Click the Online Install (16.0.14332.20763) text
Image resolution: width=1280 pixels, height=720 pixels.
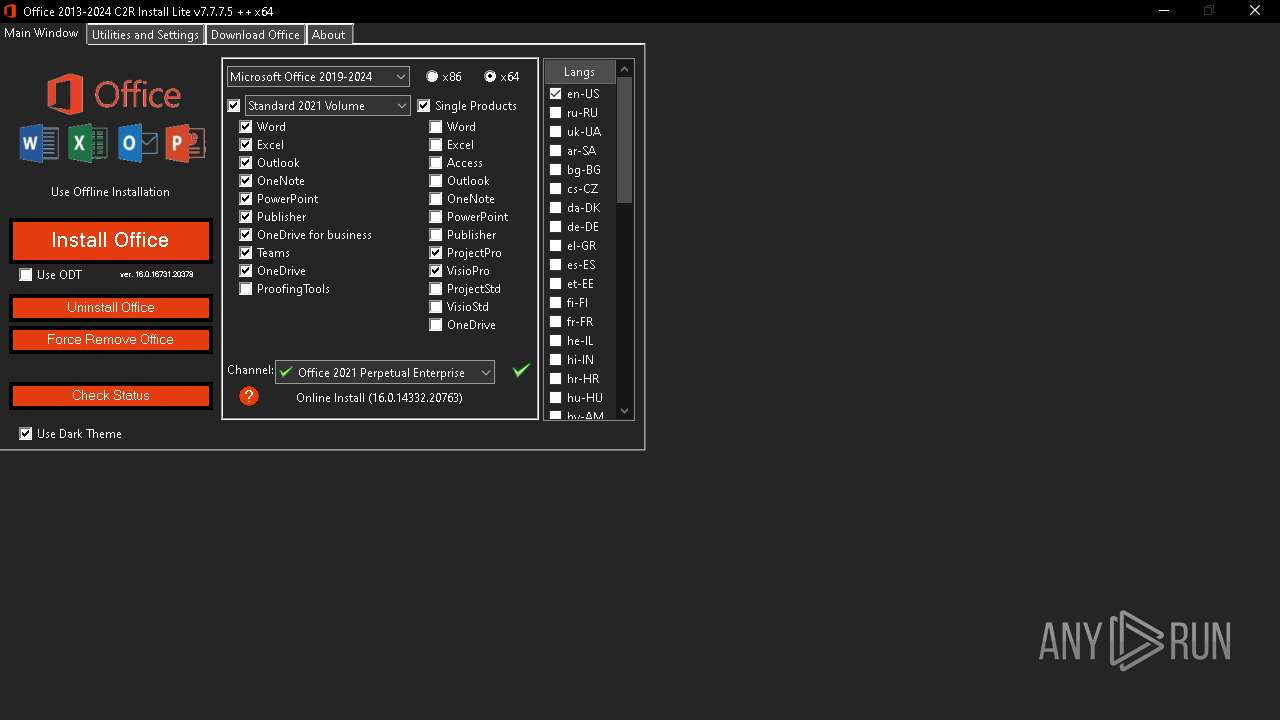point(379,398)
